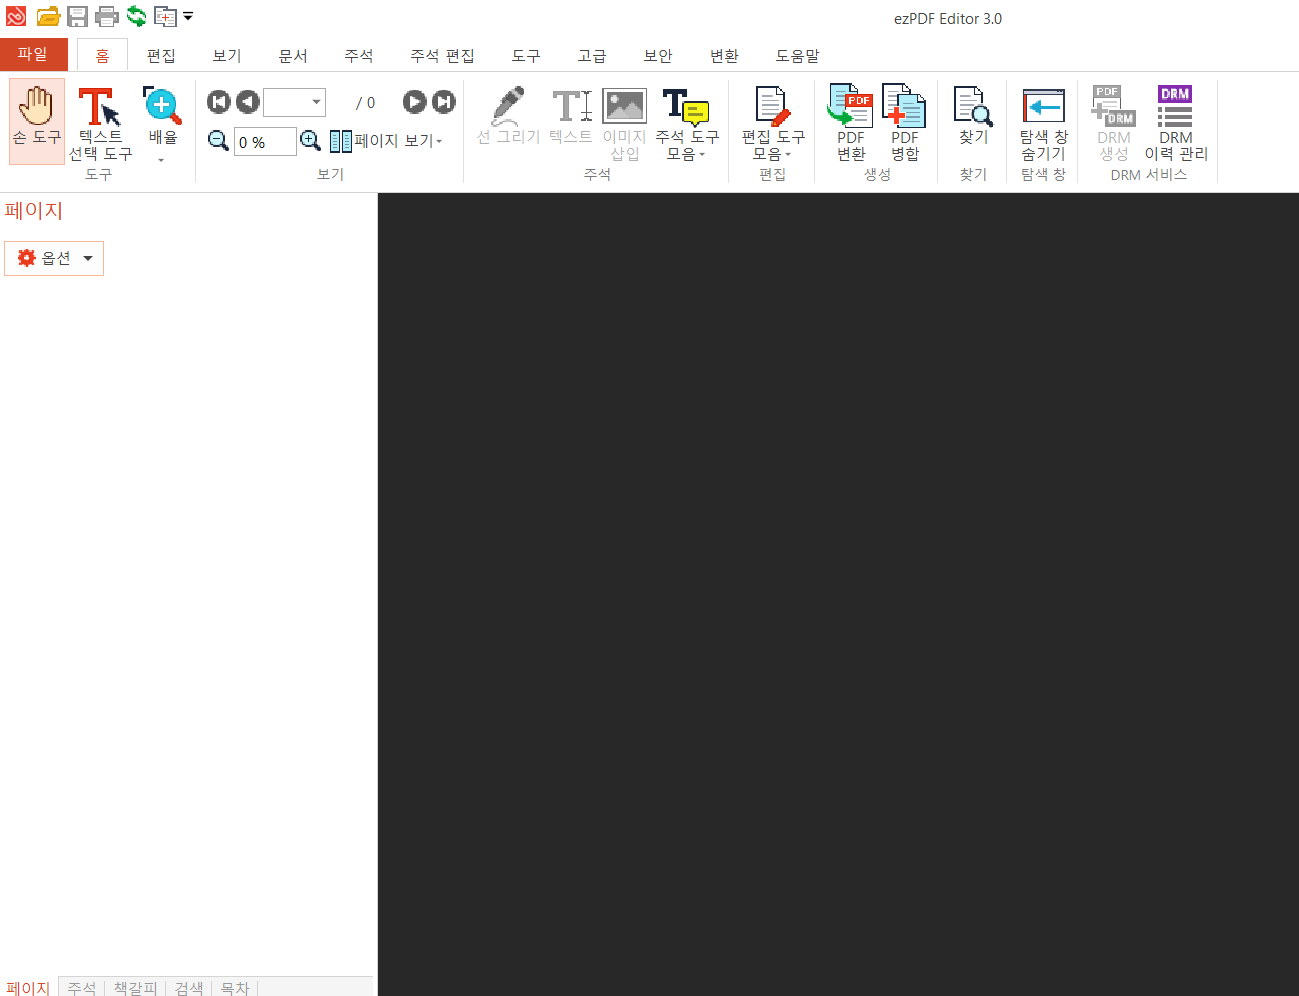Click the open folder icon in quick access toolbar

click(x=48, y=17)
